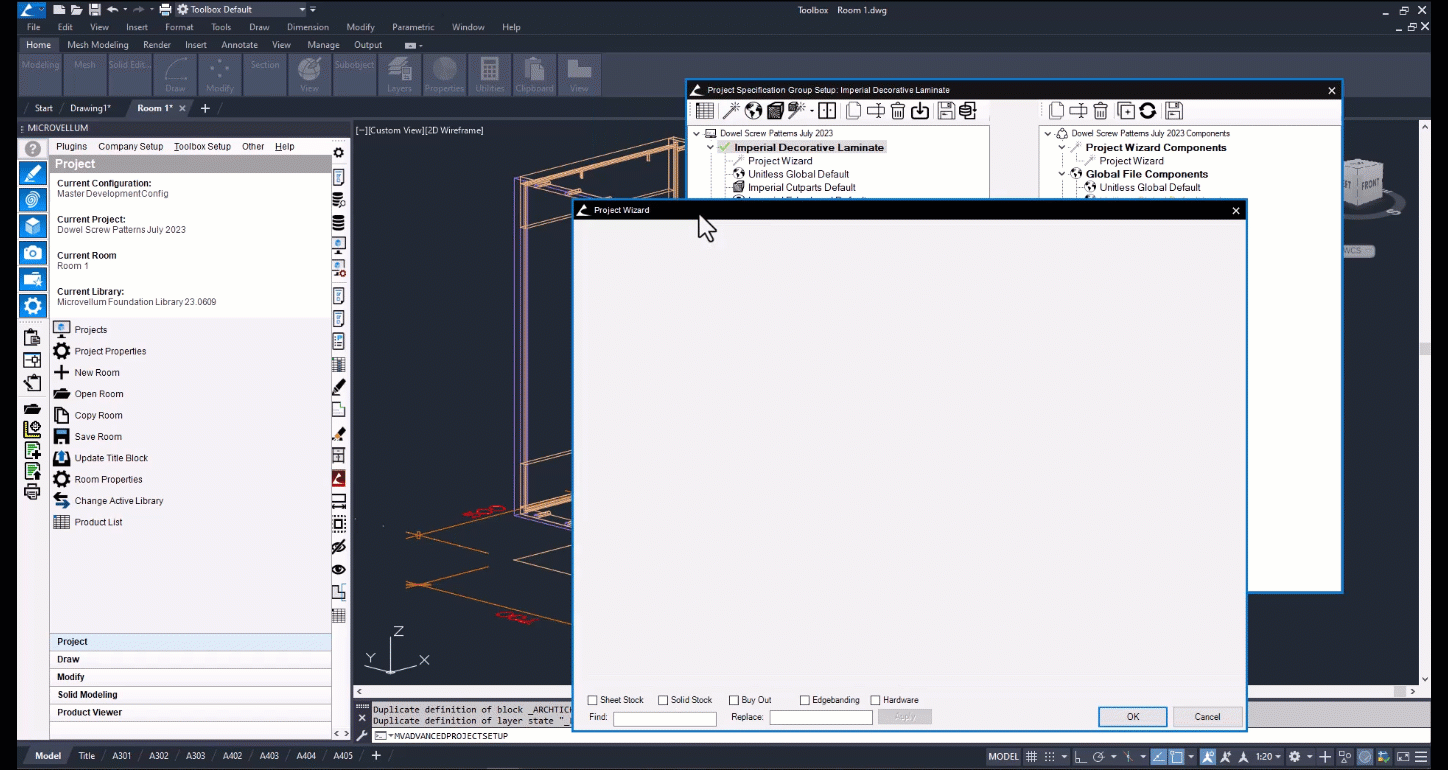Tick the Edgebanding checkbox
Screen dimensions: 1448x770
[x=805, y=700]
